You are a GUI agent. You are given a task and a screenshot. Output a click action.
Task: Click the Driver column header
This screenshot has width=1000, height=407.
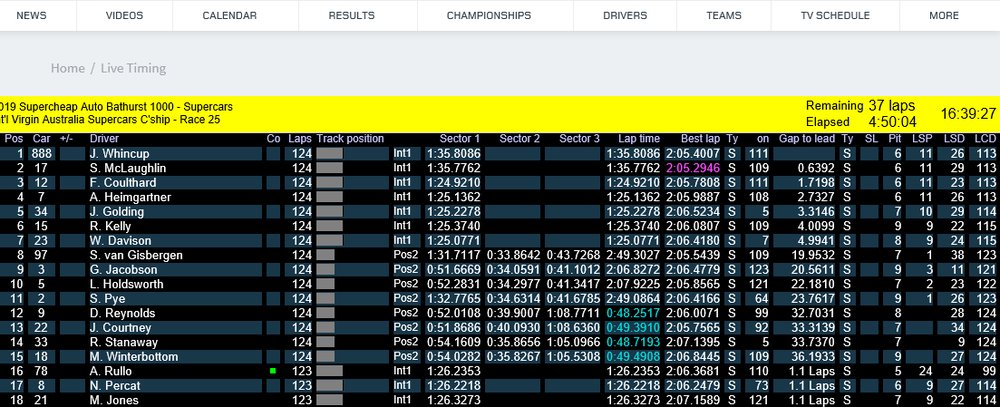pos(104,139)
